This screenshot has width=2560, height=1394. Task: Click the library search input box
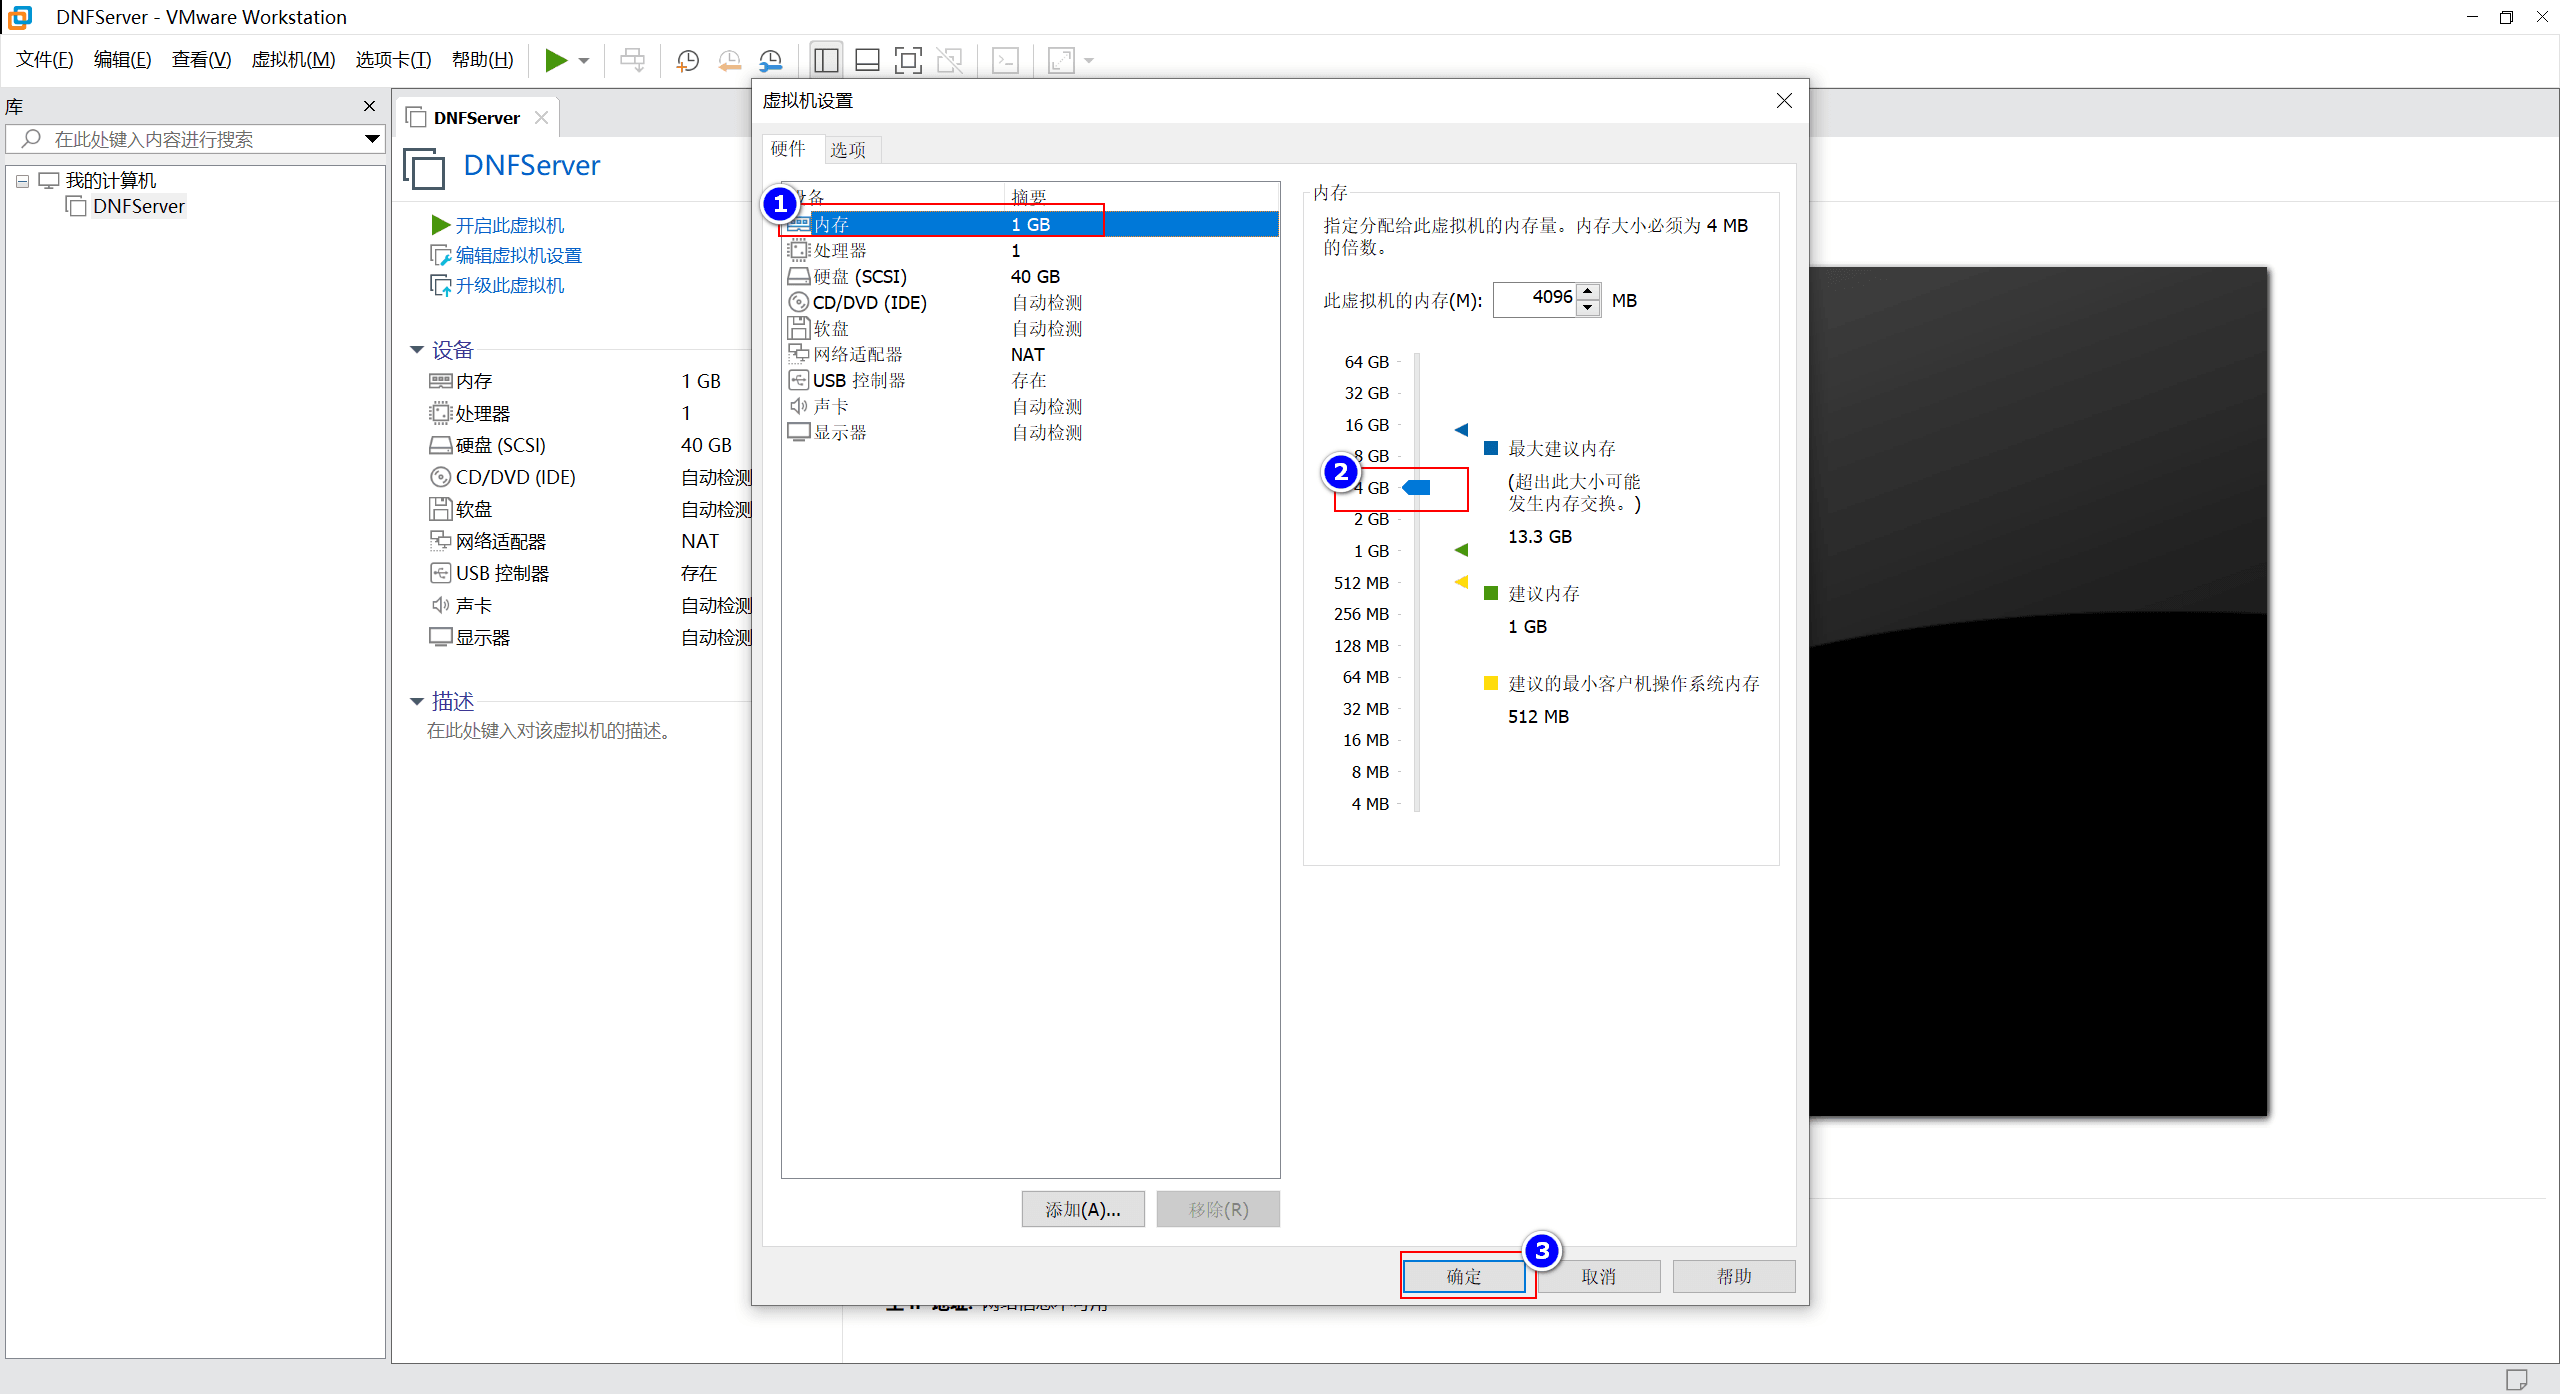pyautogui.click(x=196, y=139)
